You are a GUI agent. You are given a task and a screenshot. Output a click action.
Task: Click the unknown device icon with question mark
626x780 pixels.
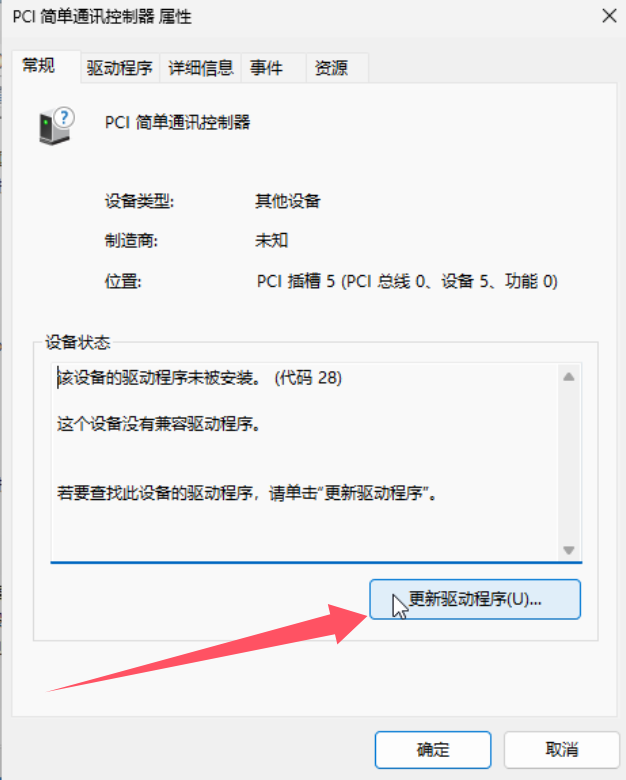(x=56, y=126)
